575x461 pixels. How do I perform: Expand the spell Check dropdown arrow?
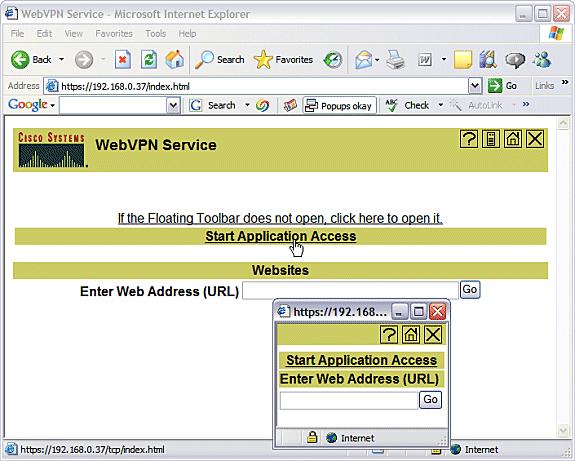440,105
